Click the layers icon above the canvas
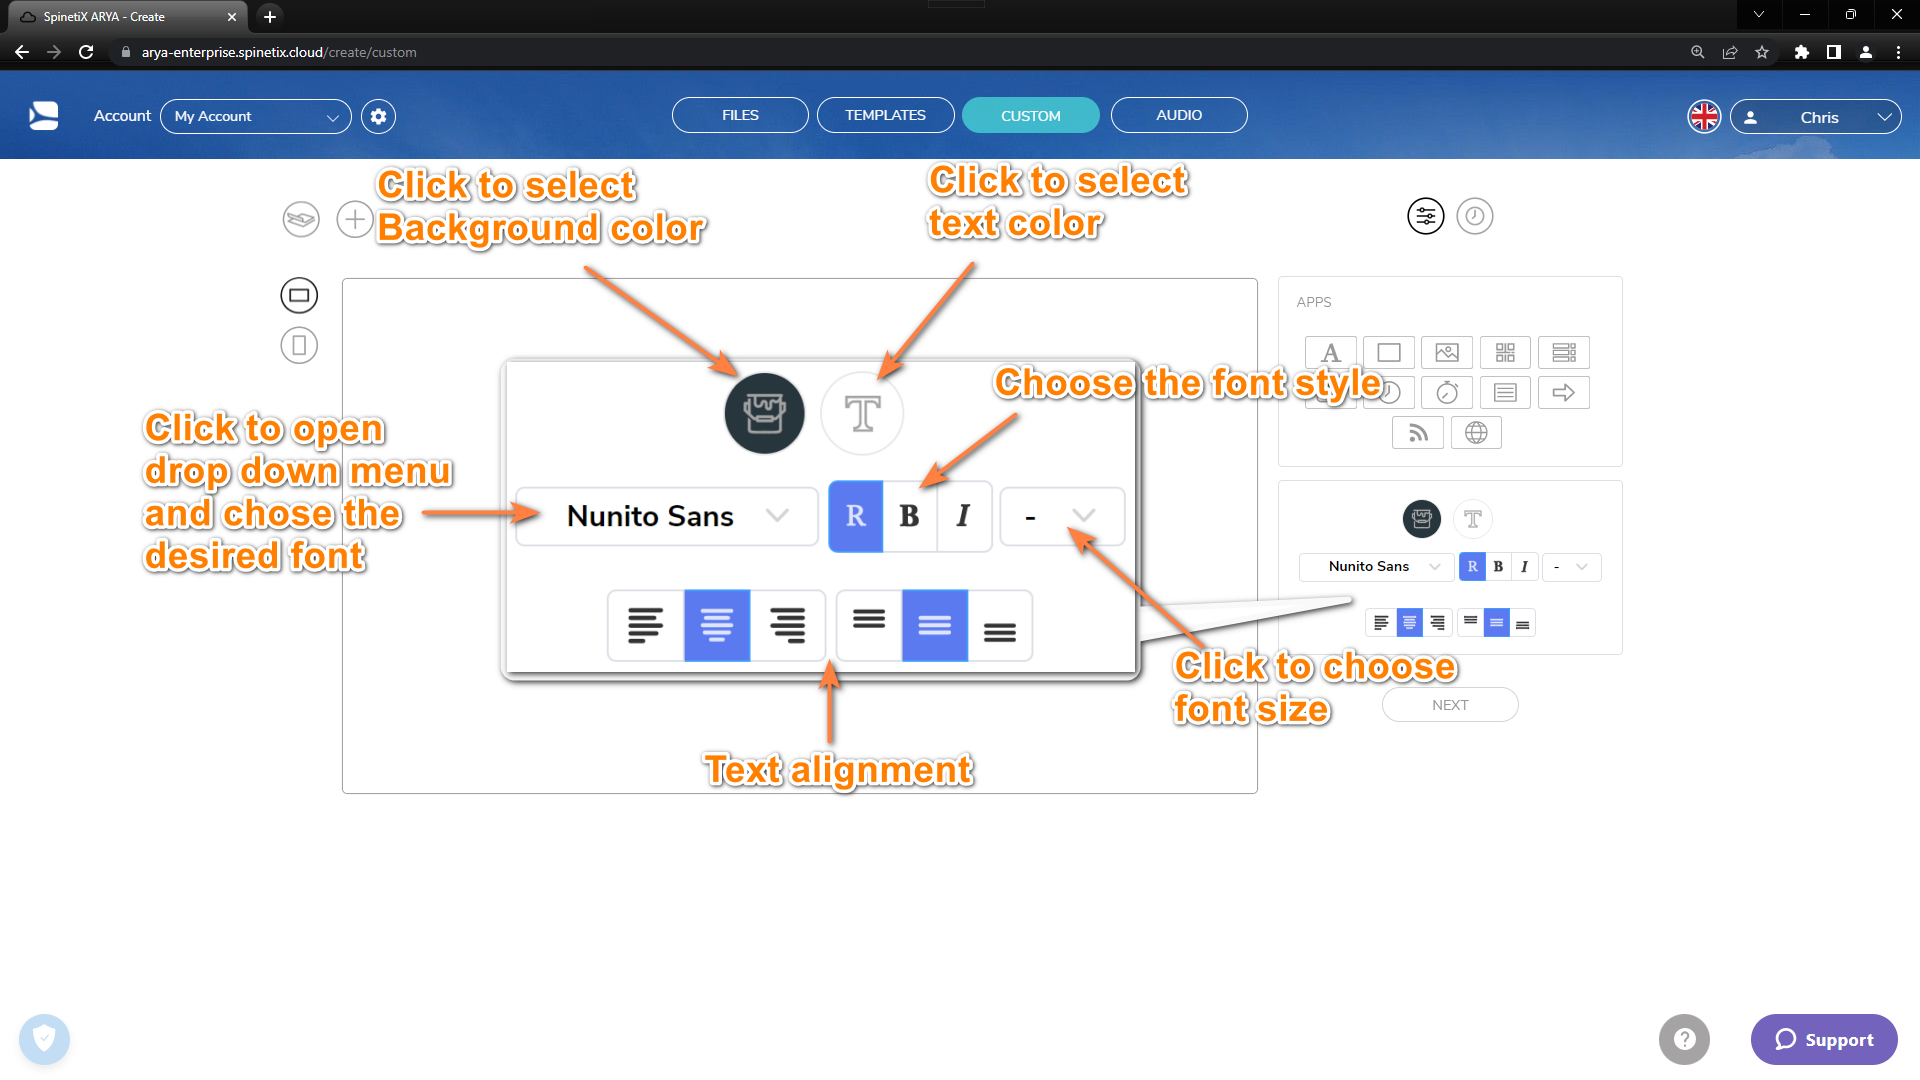The image size is (1920, 1080). point(299,219)
